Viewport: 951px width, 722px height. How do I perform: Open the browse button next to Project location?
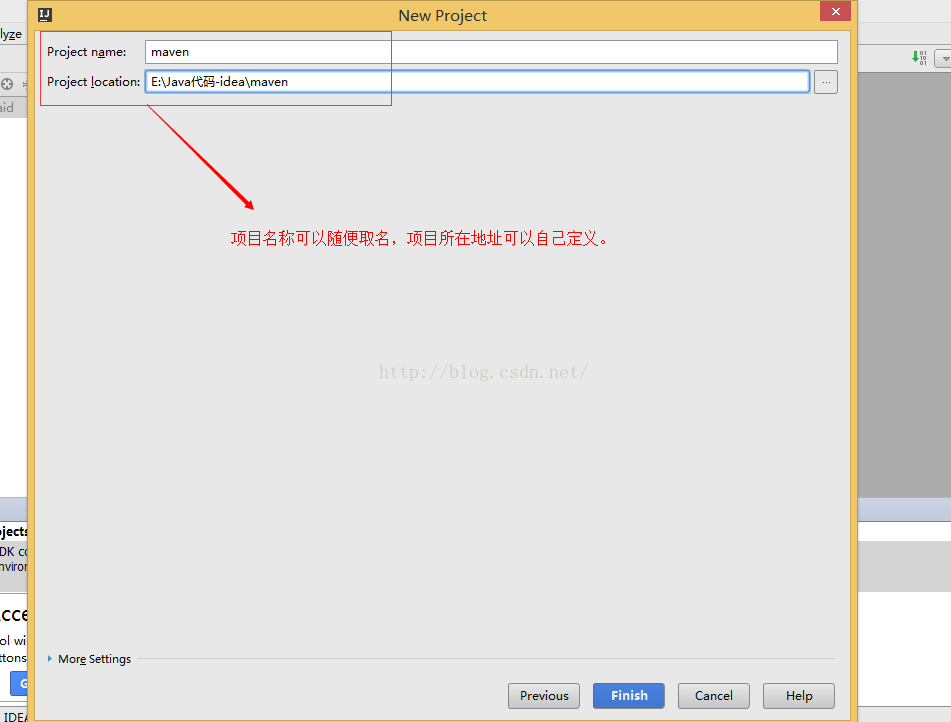pyautogui.click(x=825, y=82)
